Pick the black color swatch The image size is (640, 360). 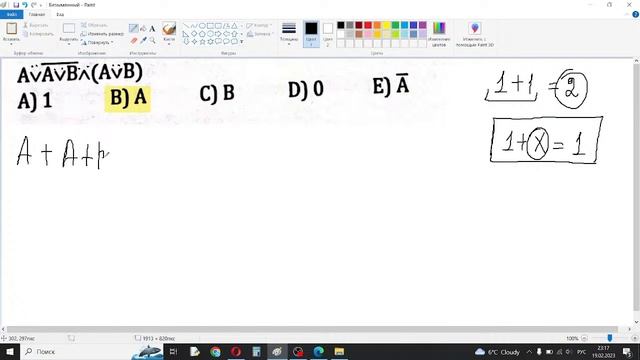coord(341,25)
